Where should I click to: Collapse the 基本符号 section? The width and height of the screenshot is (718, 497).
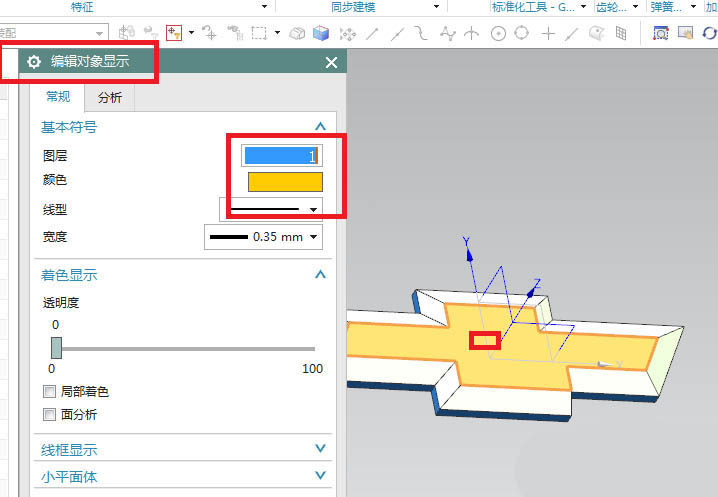(321, 126)
